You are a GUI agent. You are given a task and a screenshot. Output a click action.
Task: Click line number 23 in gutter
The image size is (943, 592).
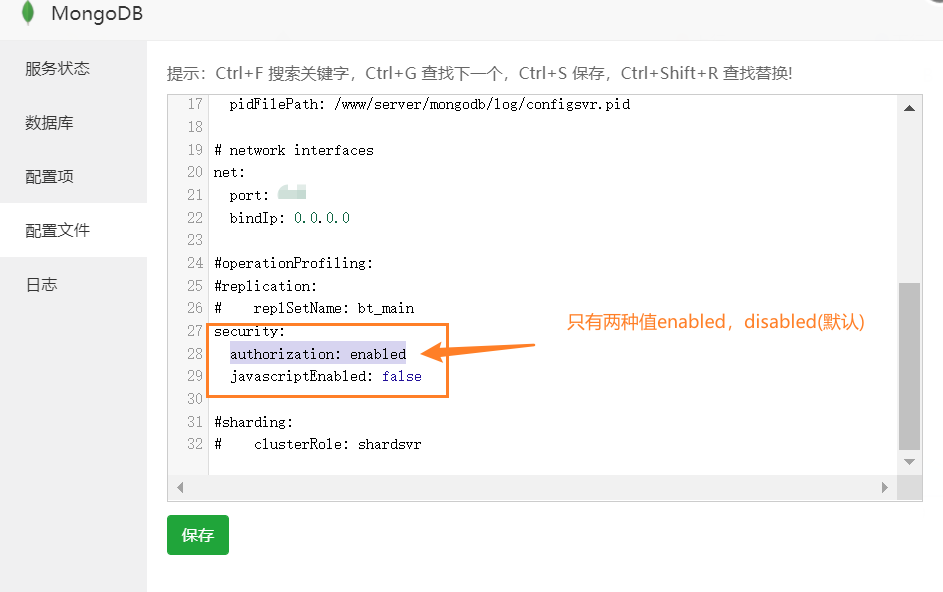195,240
